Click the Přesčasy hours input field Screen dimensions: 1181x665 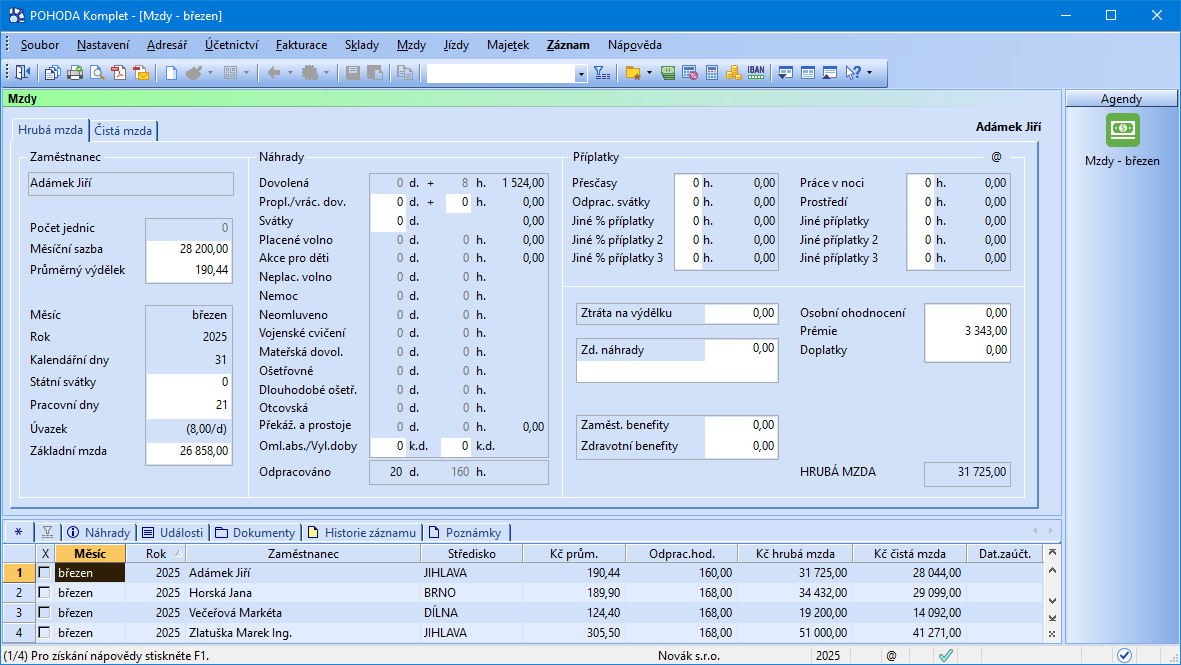coord(688,183)
